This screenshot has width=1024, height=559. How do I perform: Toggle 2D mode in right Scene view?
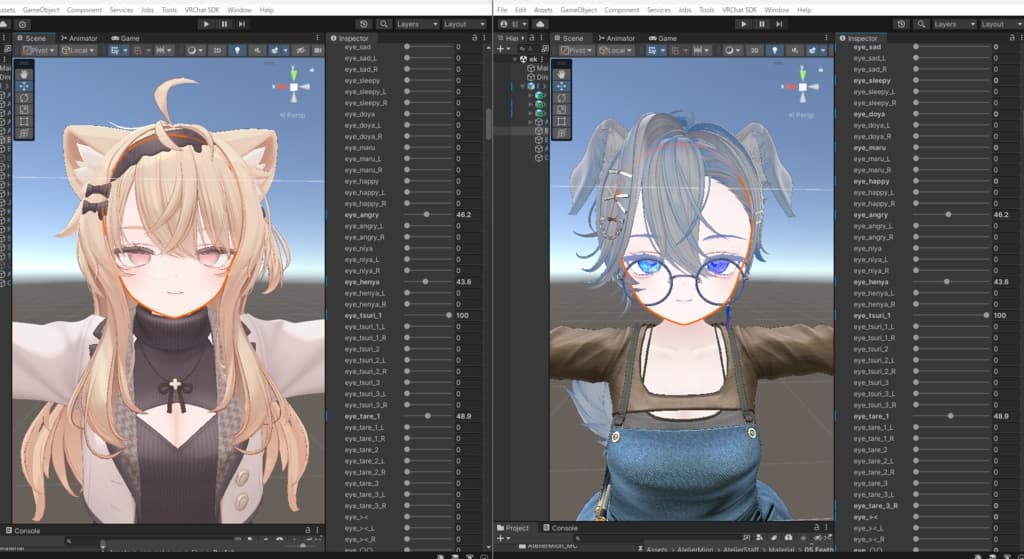pyautogui.click(x=754, y=50)
